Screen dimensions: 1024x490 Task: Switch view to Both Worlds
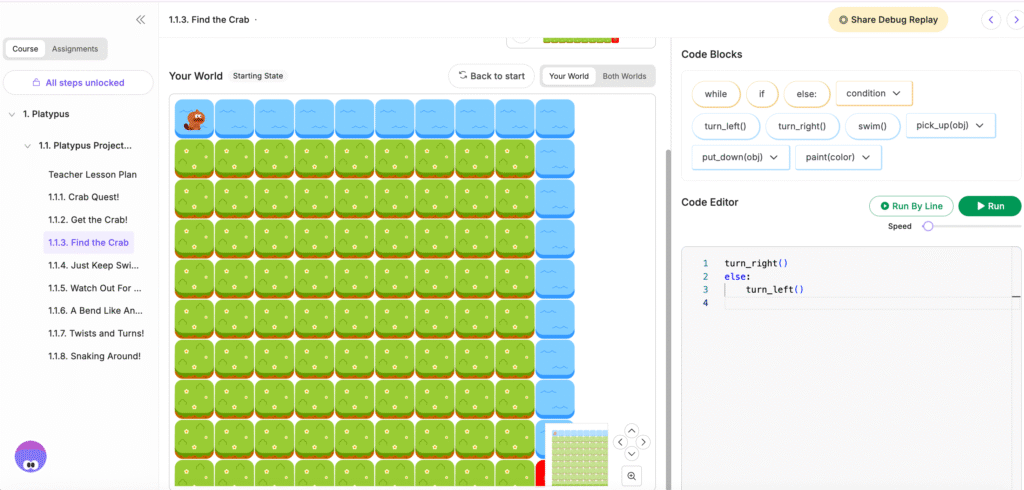pyautogui.click(x=623, y=76)
